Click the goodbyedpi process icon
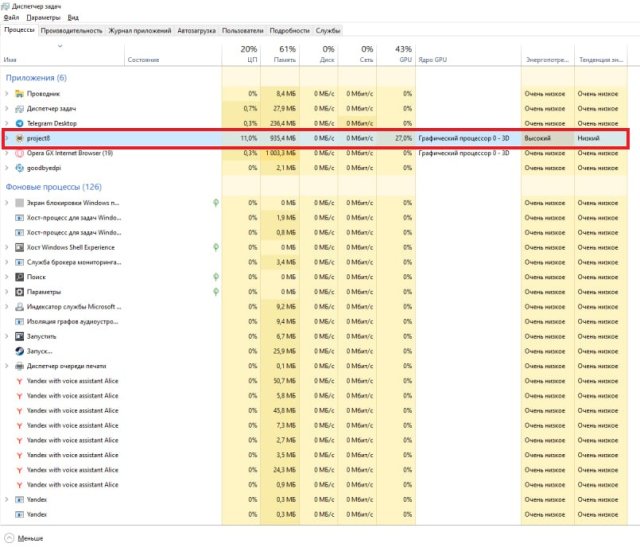640x551 pixels. pyautogui.click(x=19, y=168)
